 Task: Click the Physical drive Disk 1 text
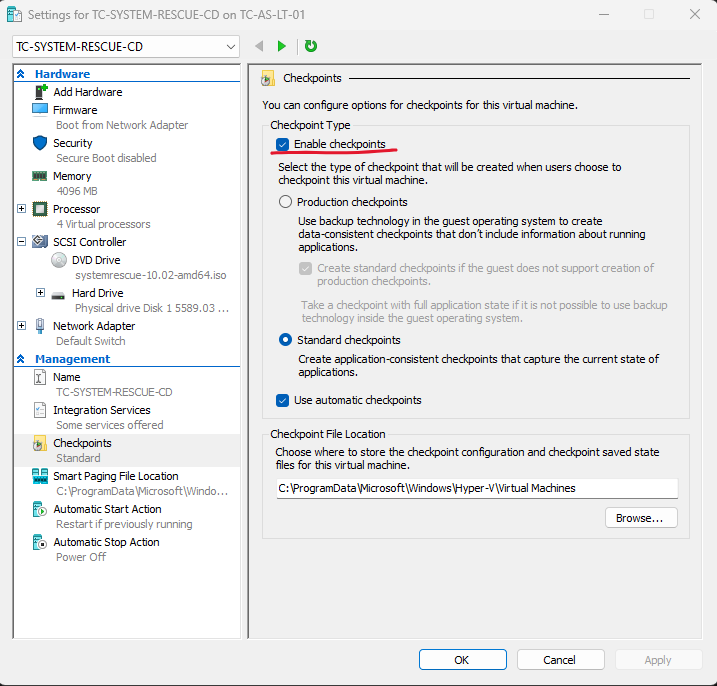pos(152,308)
